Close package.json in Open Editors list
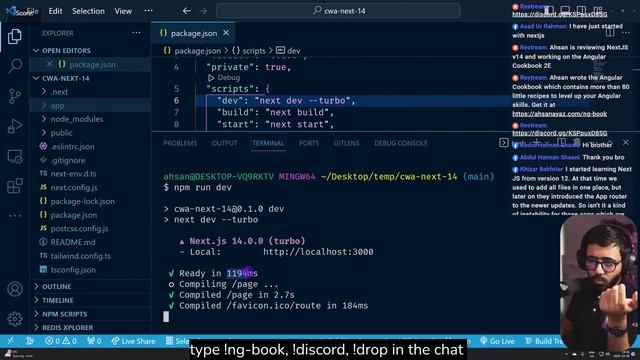The image size is (640, 360). coord(49,64)
